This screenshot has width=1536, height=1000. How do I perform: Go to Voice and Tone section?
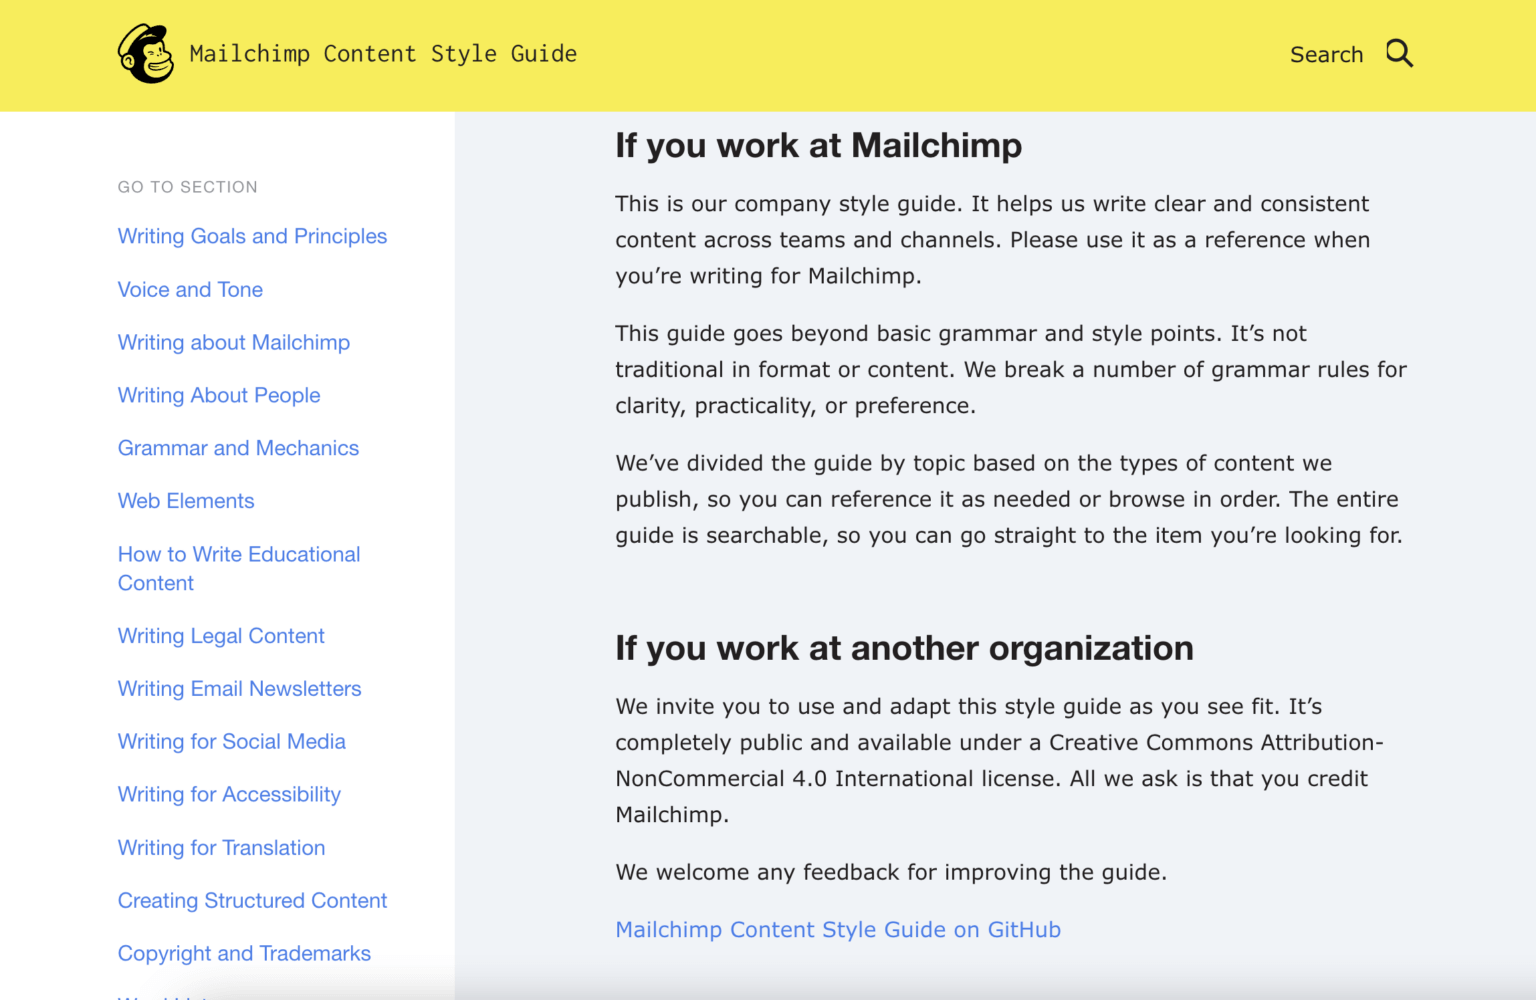[x=190, y=289]
